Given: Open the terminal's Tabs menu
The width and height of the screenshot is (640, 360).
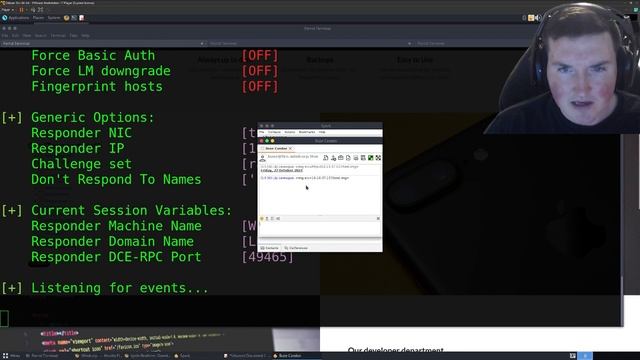Looking at the screenshot, I should [73, 36].
